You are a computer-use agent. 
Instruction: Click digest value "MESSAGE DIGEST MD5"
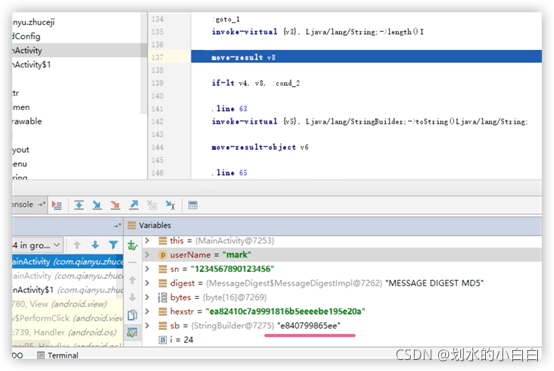click(x=434, y=283)
